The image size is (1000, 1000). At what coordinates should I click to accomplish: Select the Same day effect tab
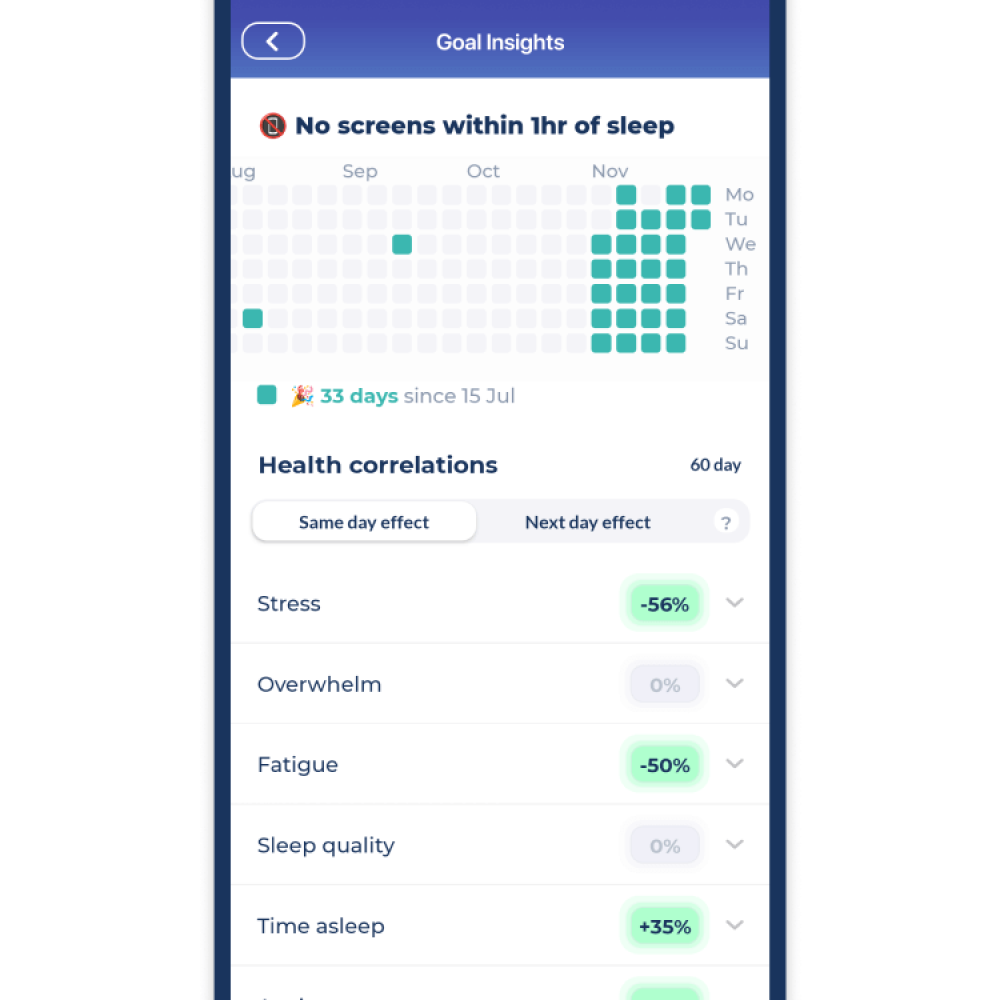364,522
